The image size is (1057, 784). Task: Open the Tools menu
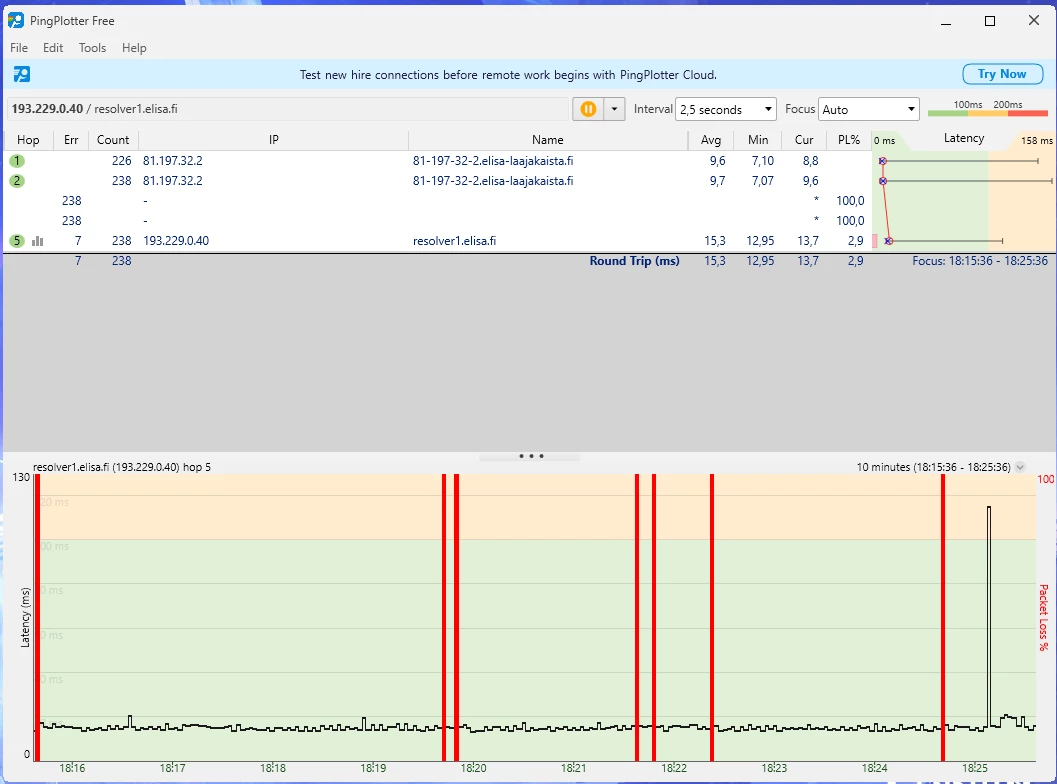92,48
